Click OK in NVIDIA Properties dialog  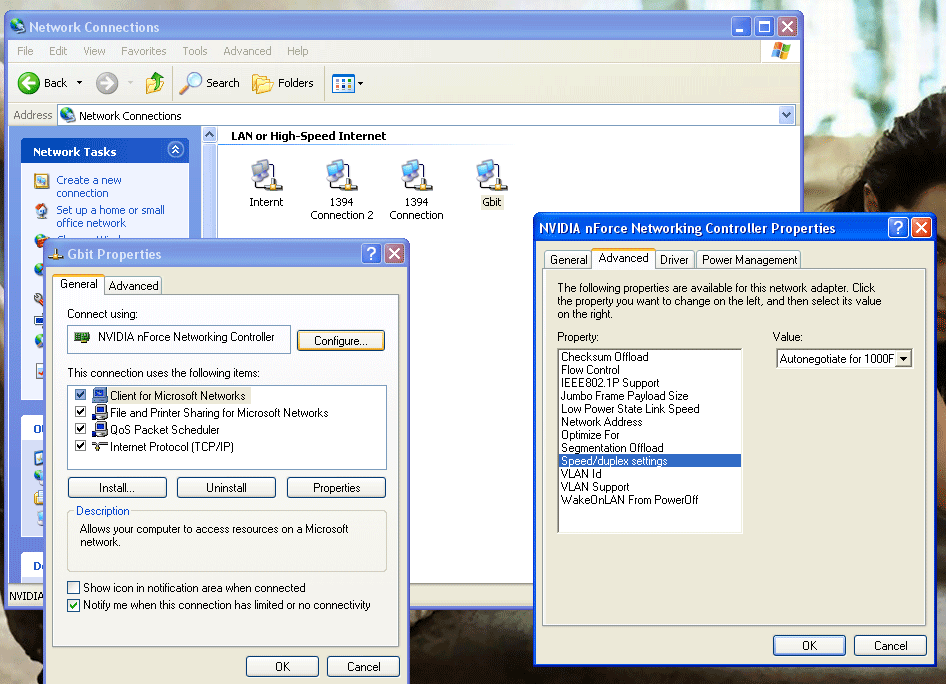tap(809, 645)
